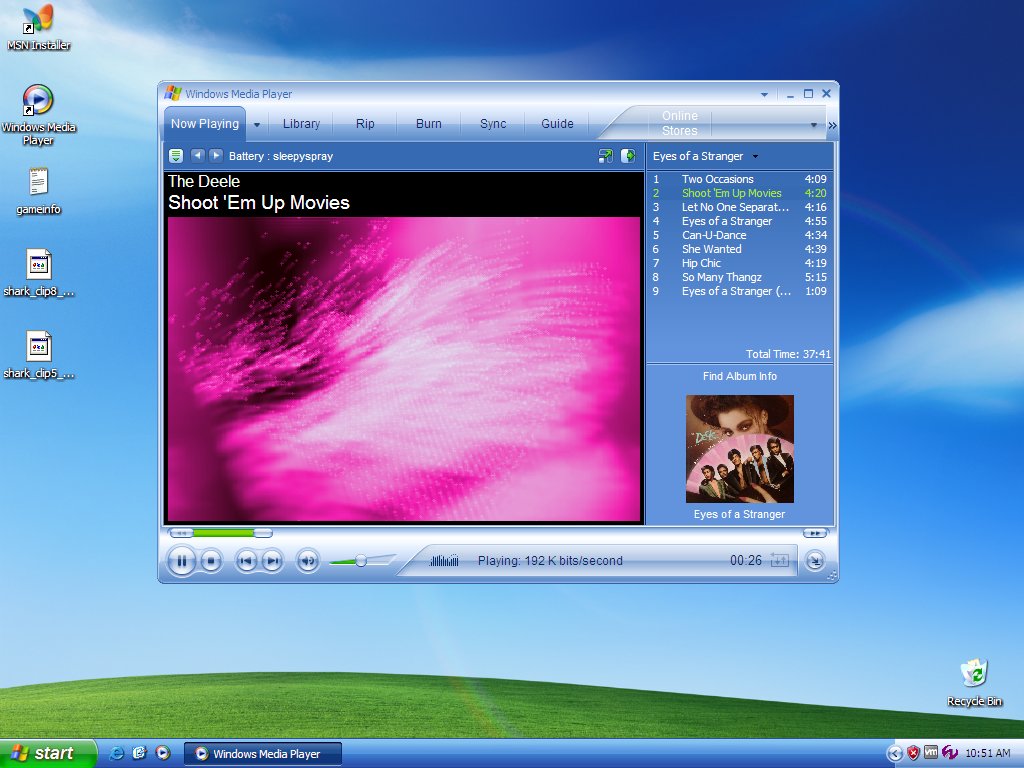This screenshot has width=1024, height=768.
Task: Select the view full screen icon
Action: point(604,156)
